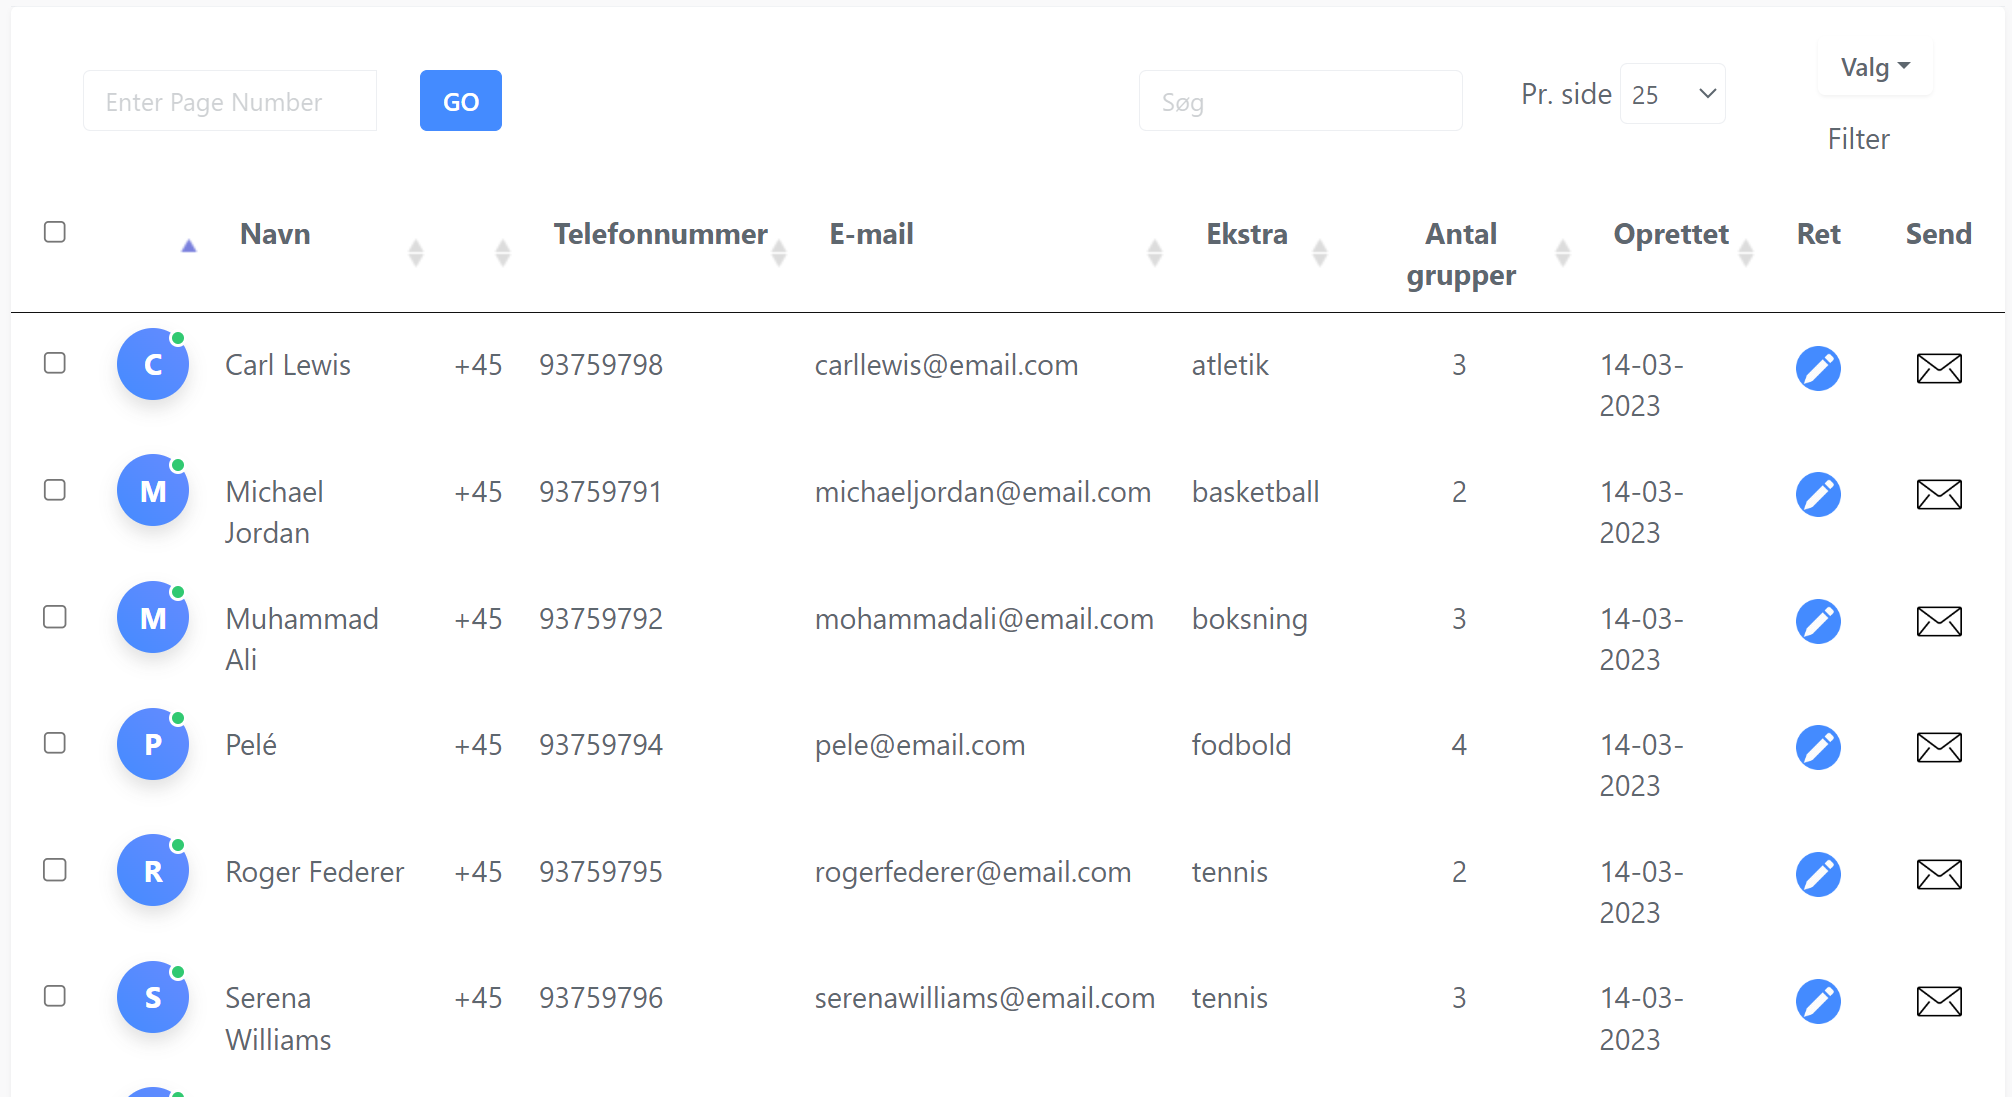Select the Pelé row checkbox
Image resolution: width=2012 pixels, height=1097 pixels.
pyautogui.click(x=55, y=743)
